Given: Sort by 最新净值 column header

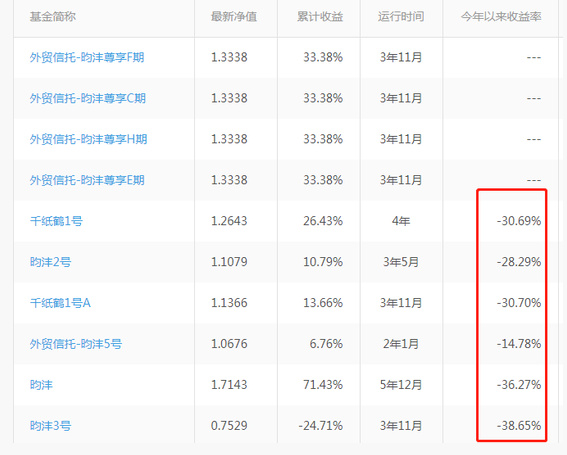Looking at the screenshot, I should [234, 17].
